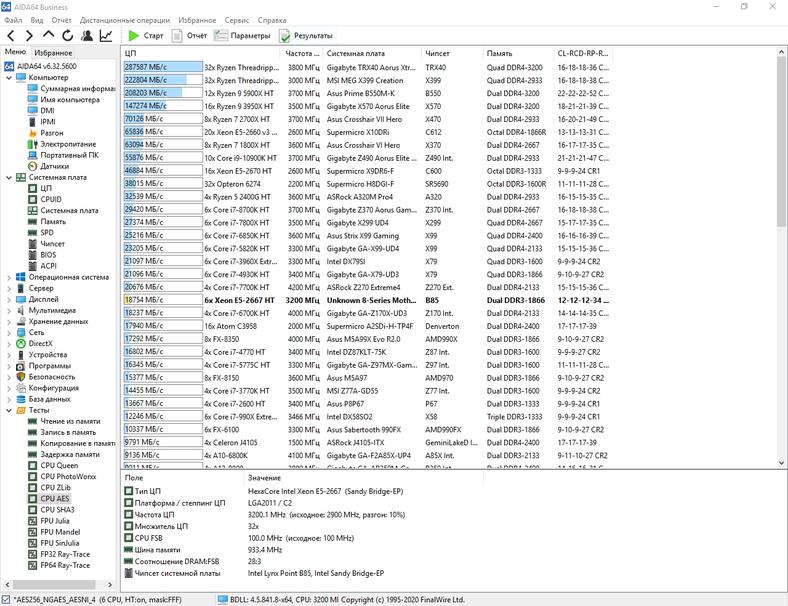Go forward with the right arrow icon
This screenshot has width=788, height=606.
point(29,36)
